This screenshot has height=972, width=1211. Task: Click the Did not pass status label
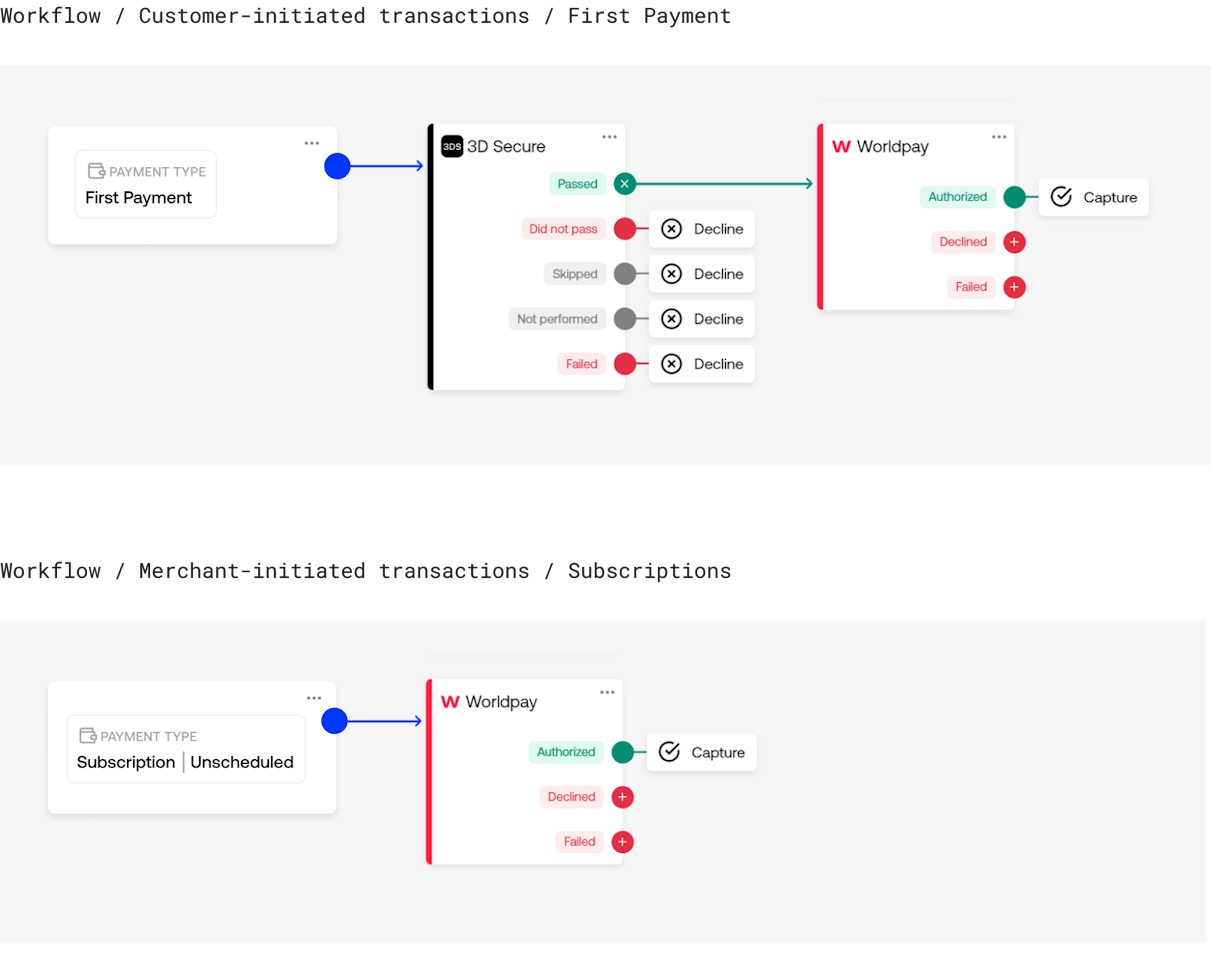[564, 229]
